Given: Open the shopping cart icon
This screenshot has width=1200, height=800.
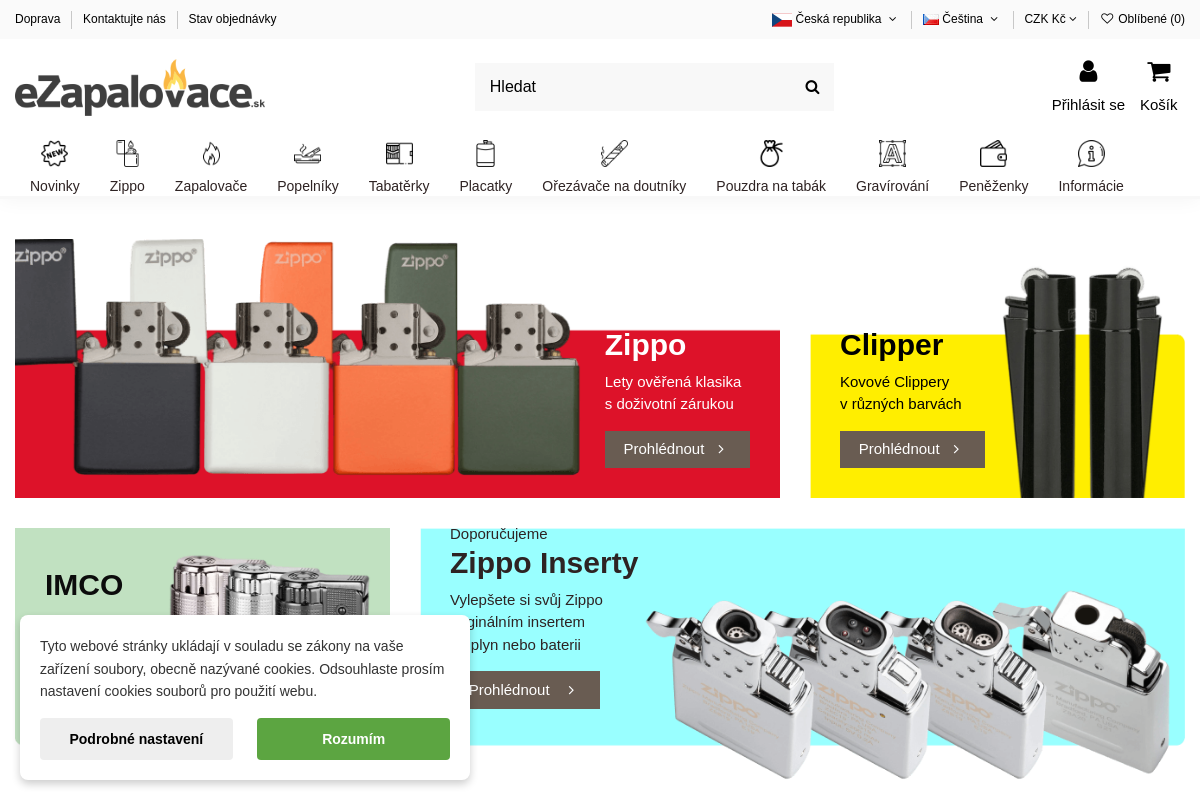Looking at the screenshot, I should point(1158,71).
